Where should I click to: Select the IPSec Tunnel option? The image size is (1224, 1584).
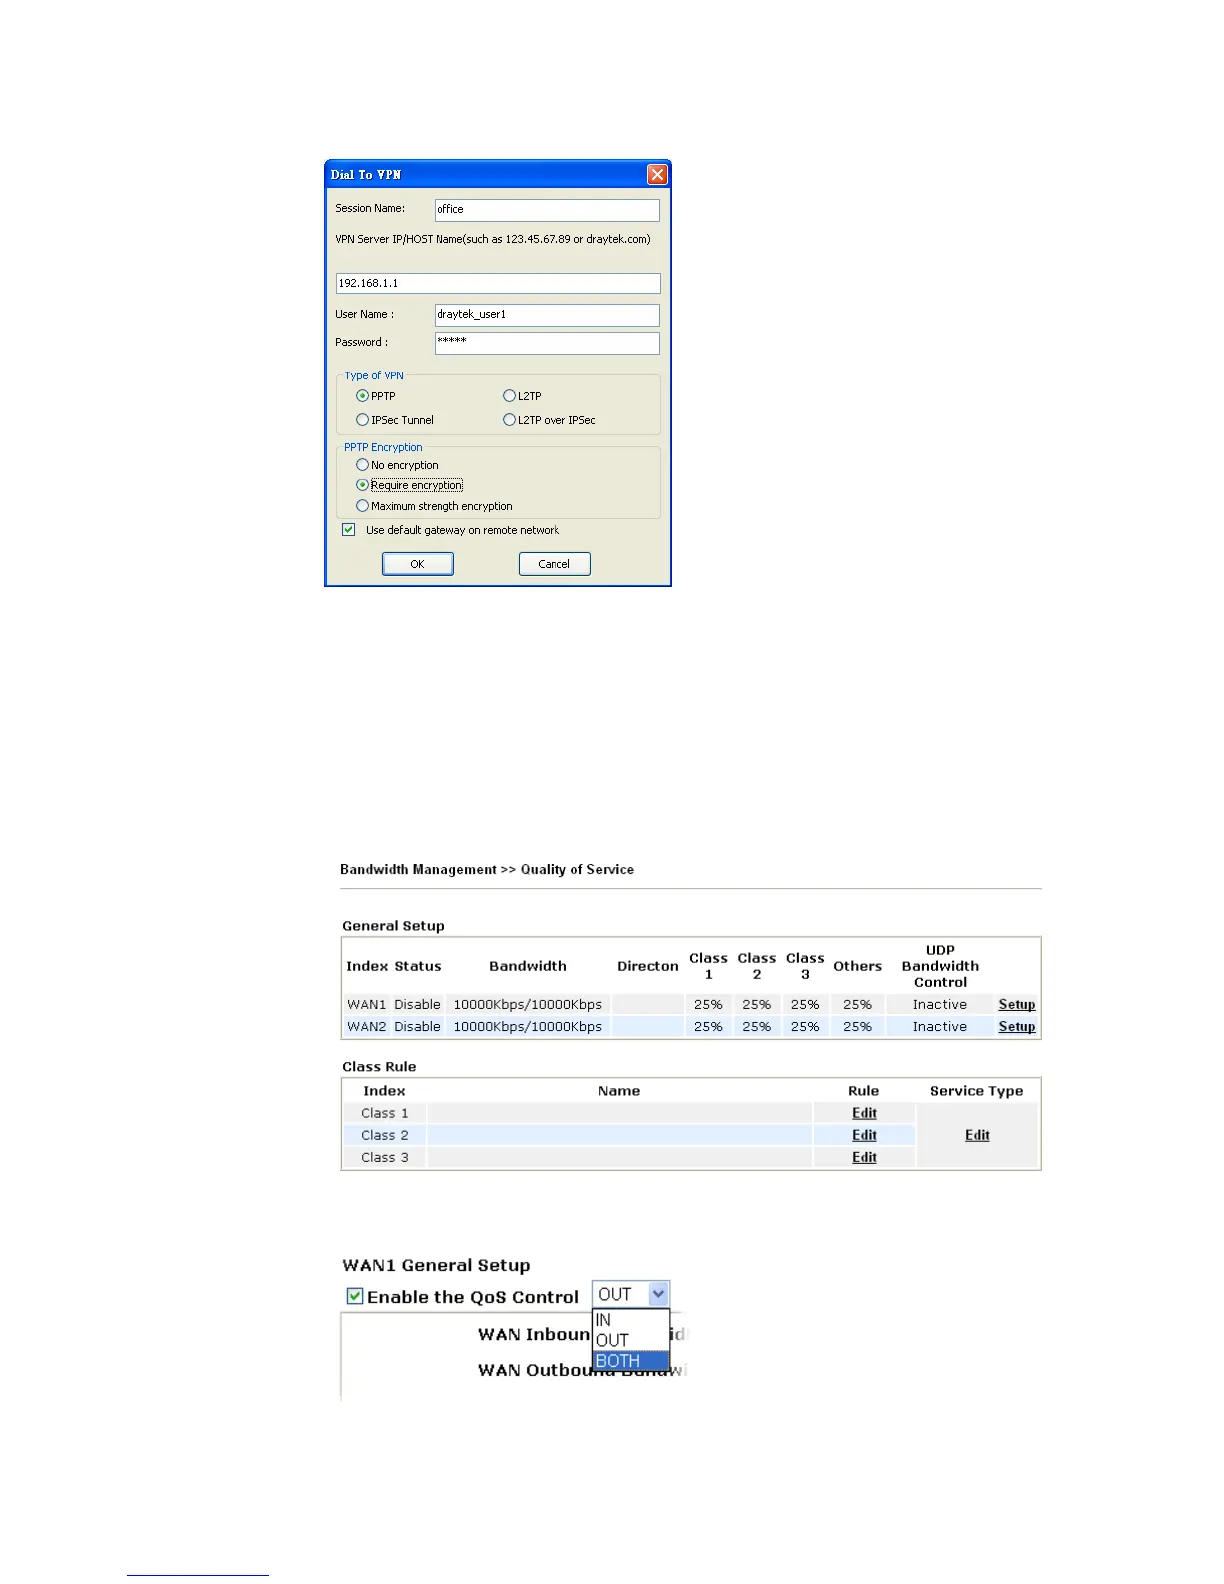click(x=363, y=420)
